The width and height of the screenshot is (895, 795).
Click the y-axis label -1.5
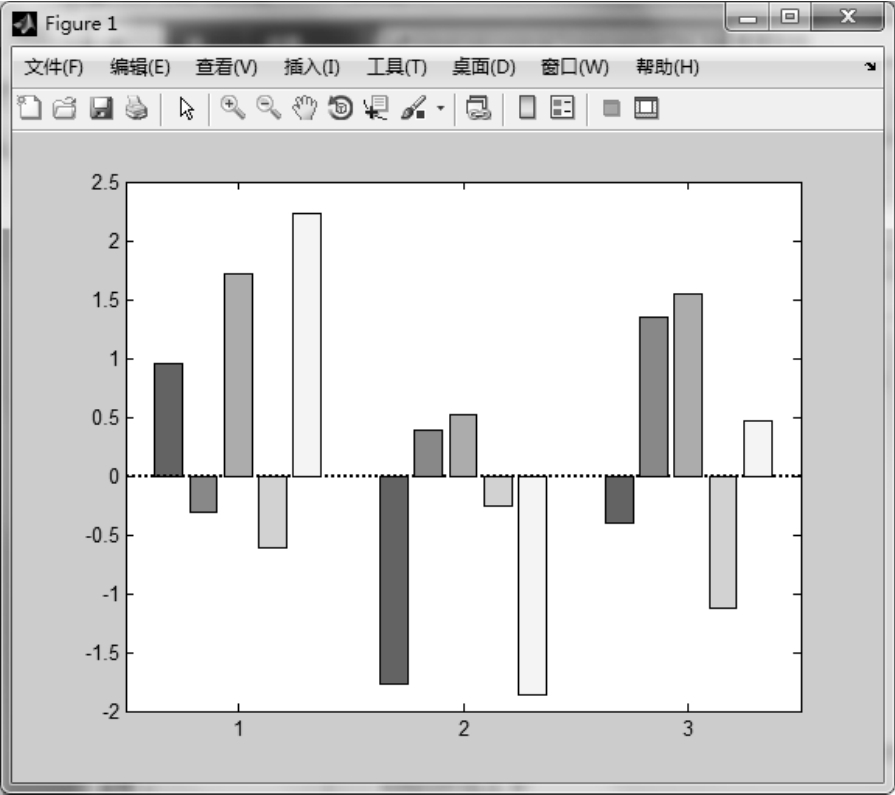pyautogui.click(x=102, y=653)
